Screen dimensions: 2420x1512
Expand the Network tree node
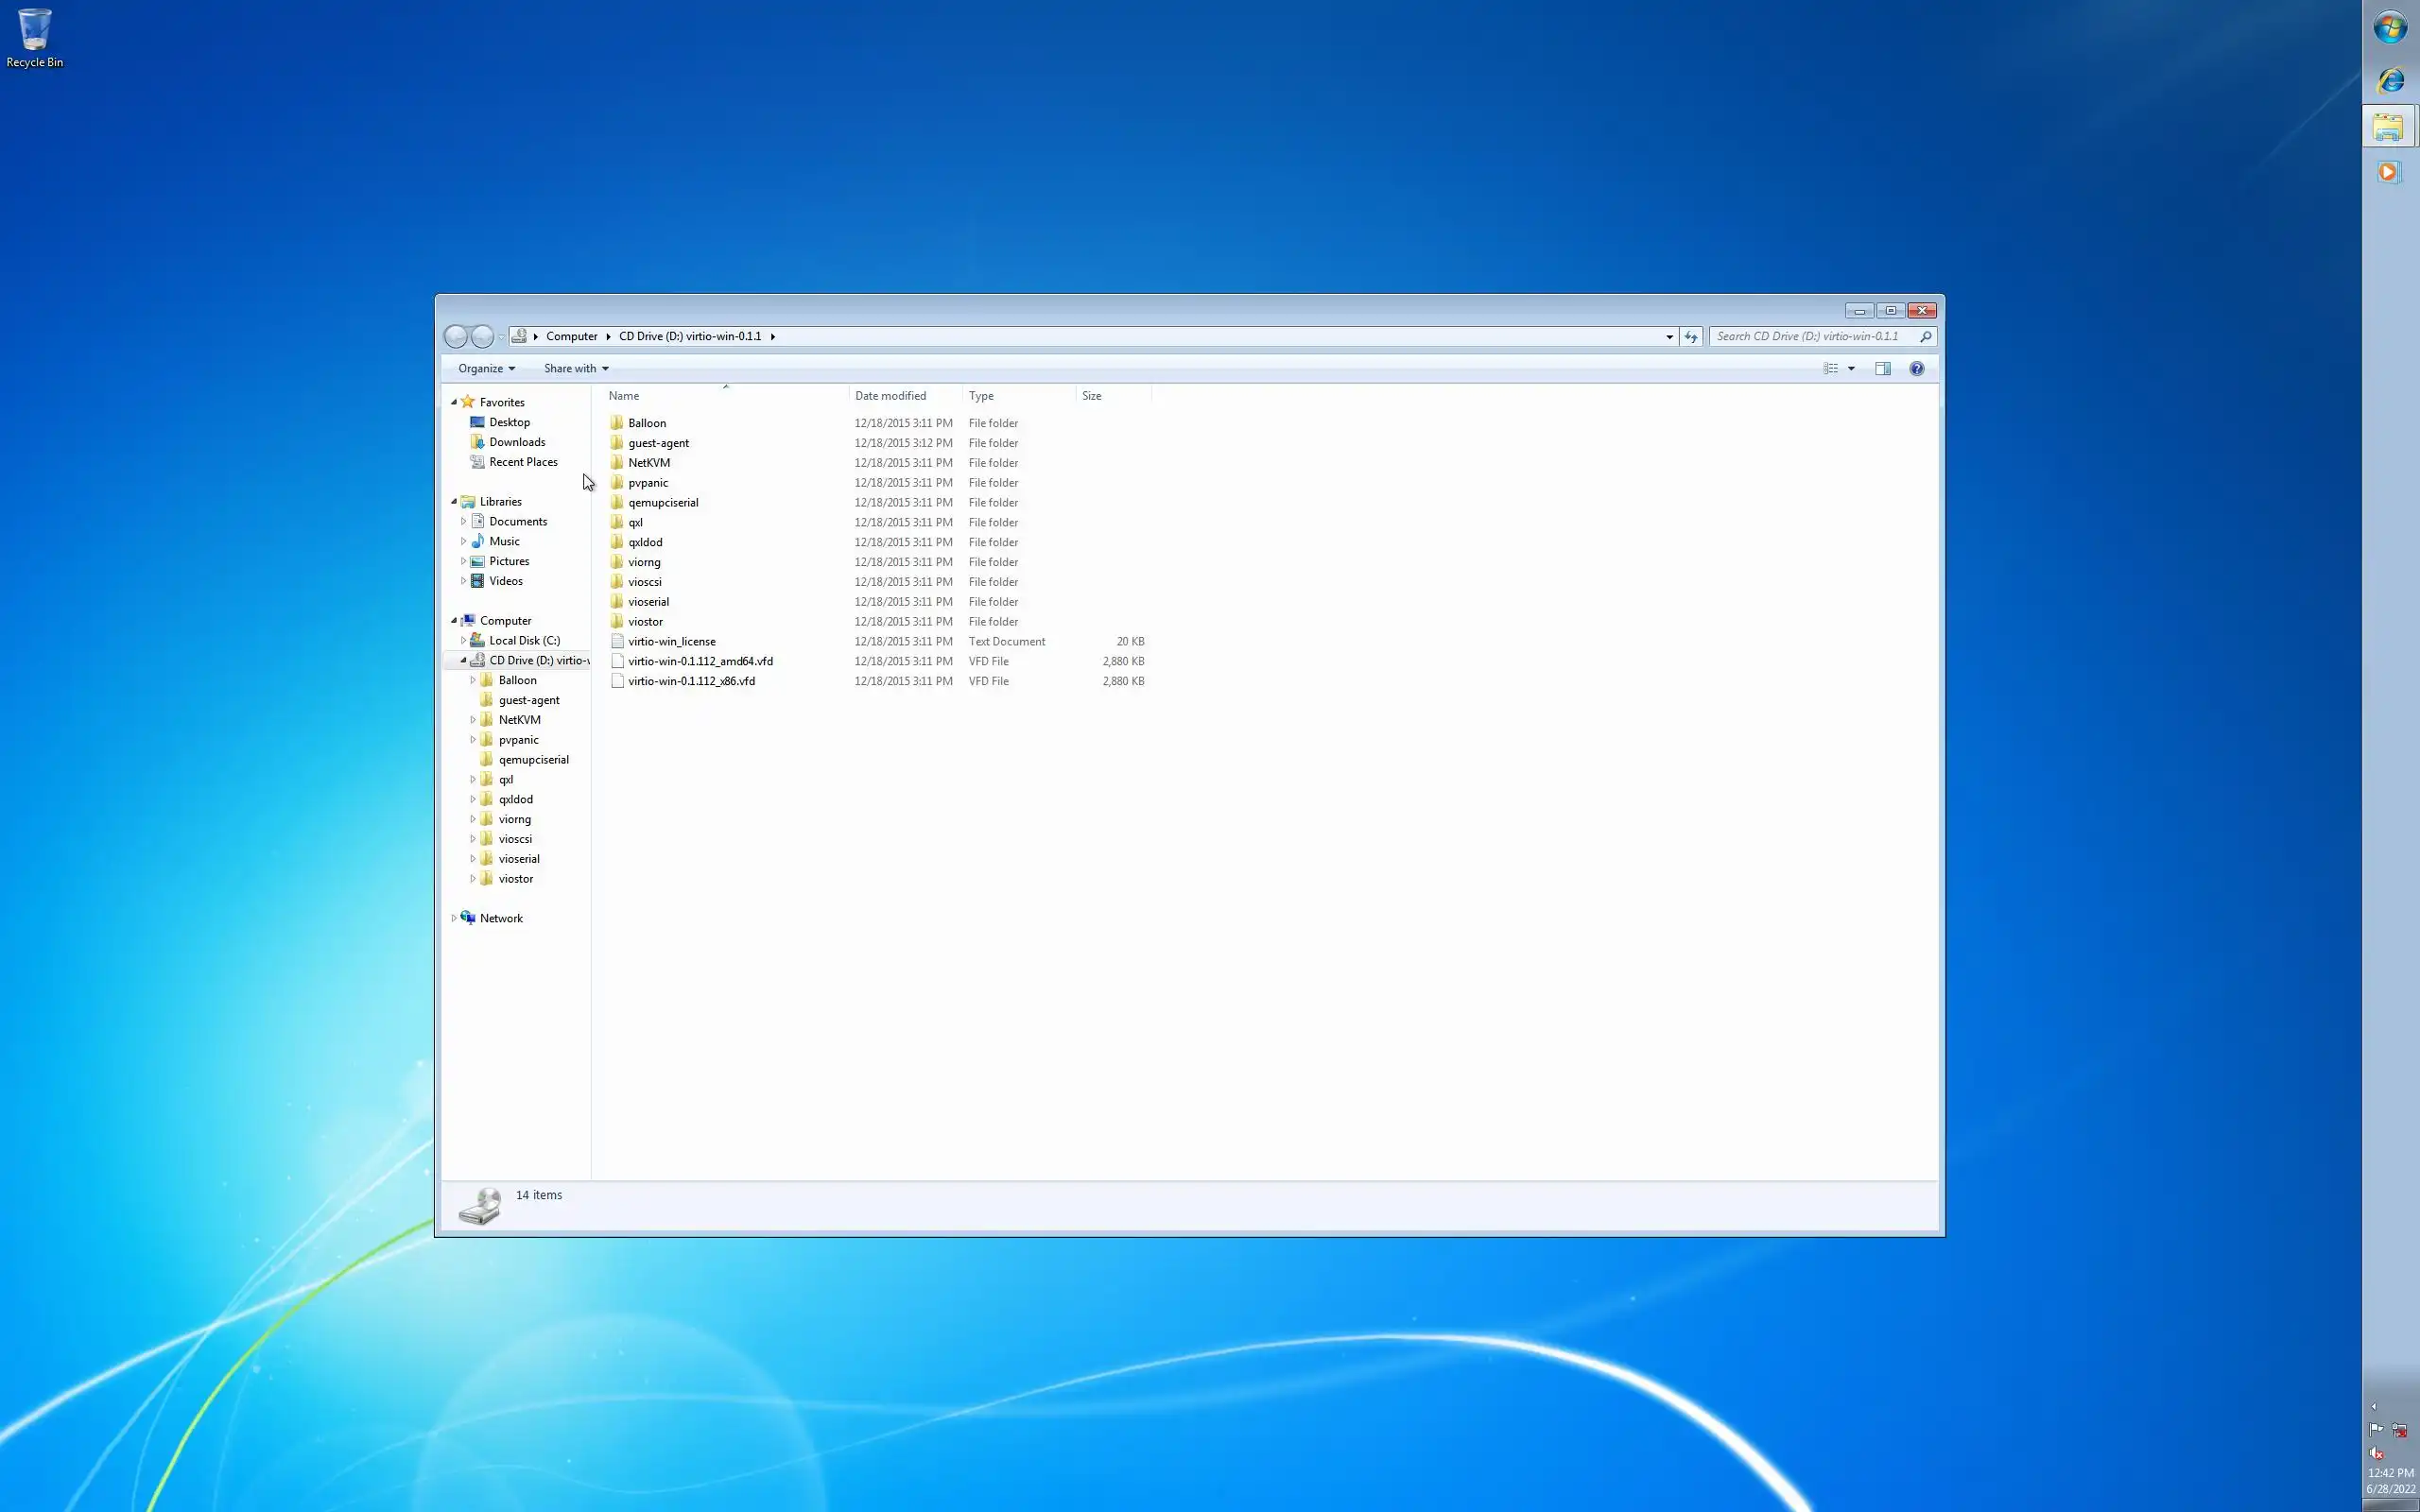[x=454, y=919]
